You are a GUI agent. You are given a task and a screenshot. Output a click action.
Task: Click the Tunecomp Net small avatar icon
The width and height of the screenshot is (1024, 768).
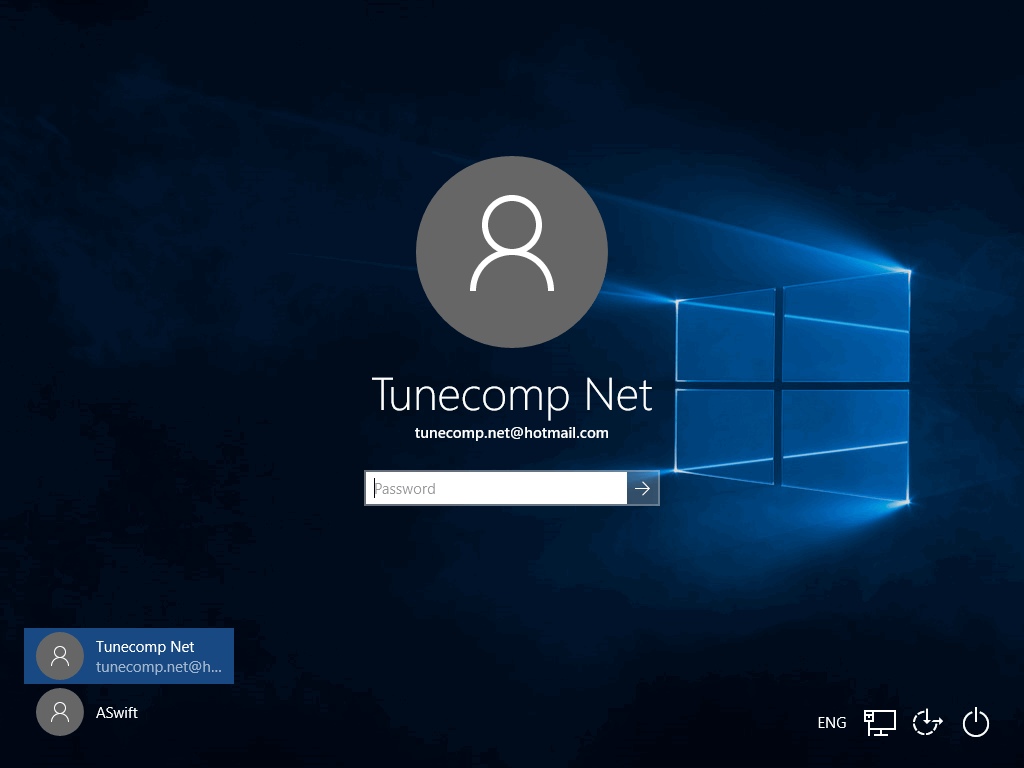(x=60, y=656)
